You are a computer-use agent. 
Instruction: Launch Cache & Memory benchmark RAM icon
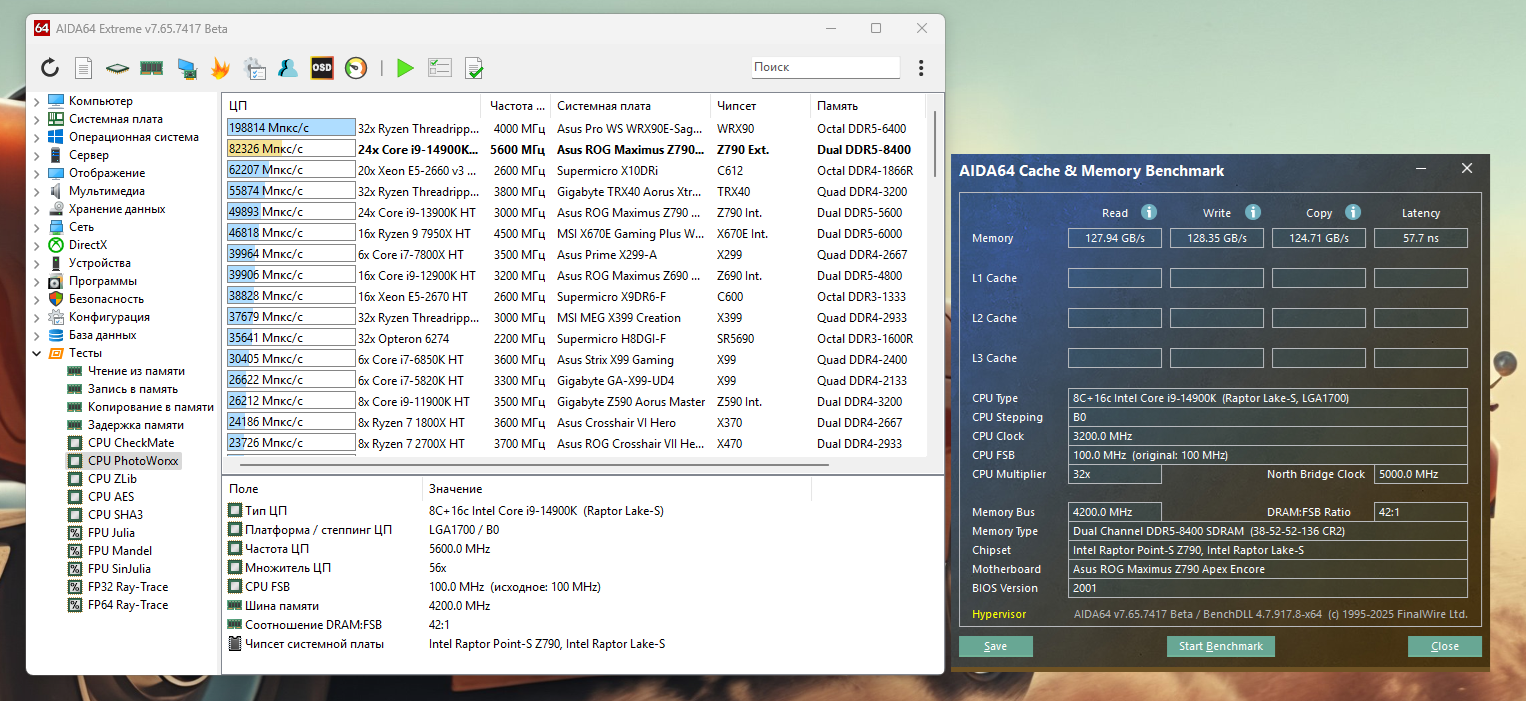[x=151, y=68]
